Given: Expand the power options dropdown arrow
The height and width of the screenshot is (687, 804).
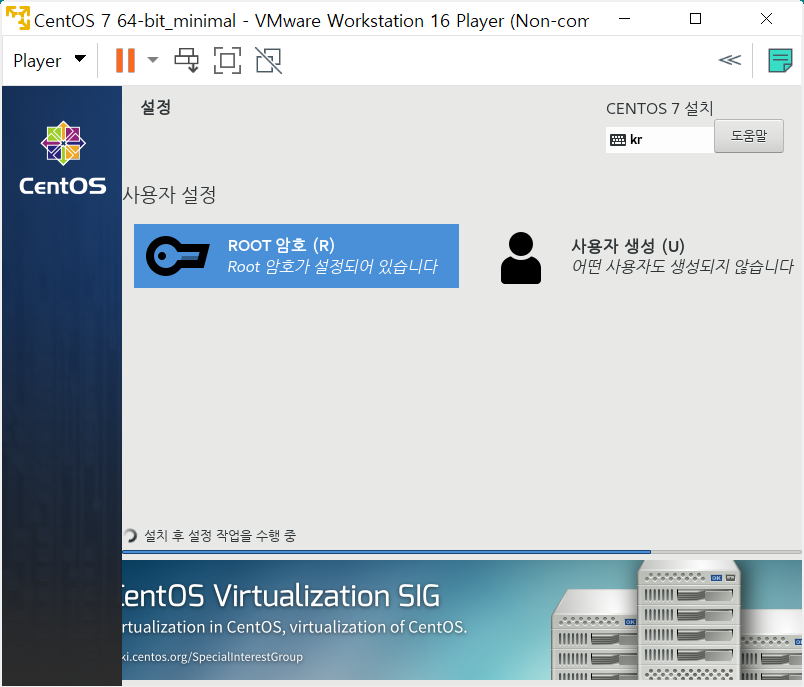Looking at the screenshot, I should pyautogui.click(x=153, y=60).
